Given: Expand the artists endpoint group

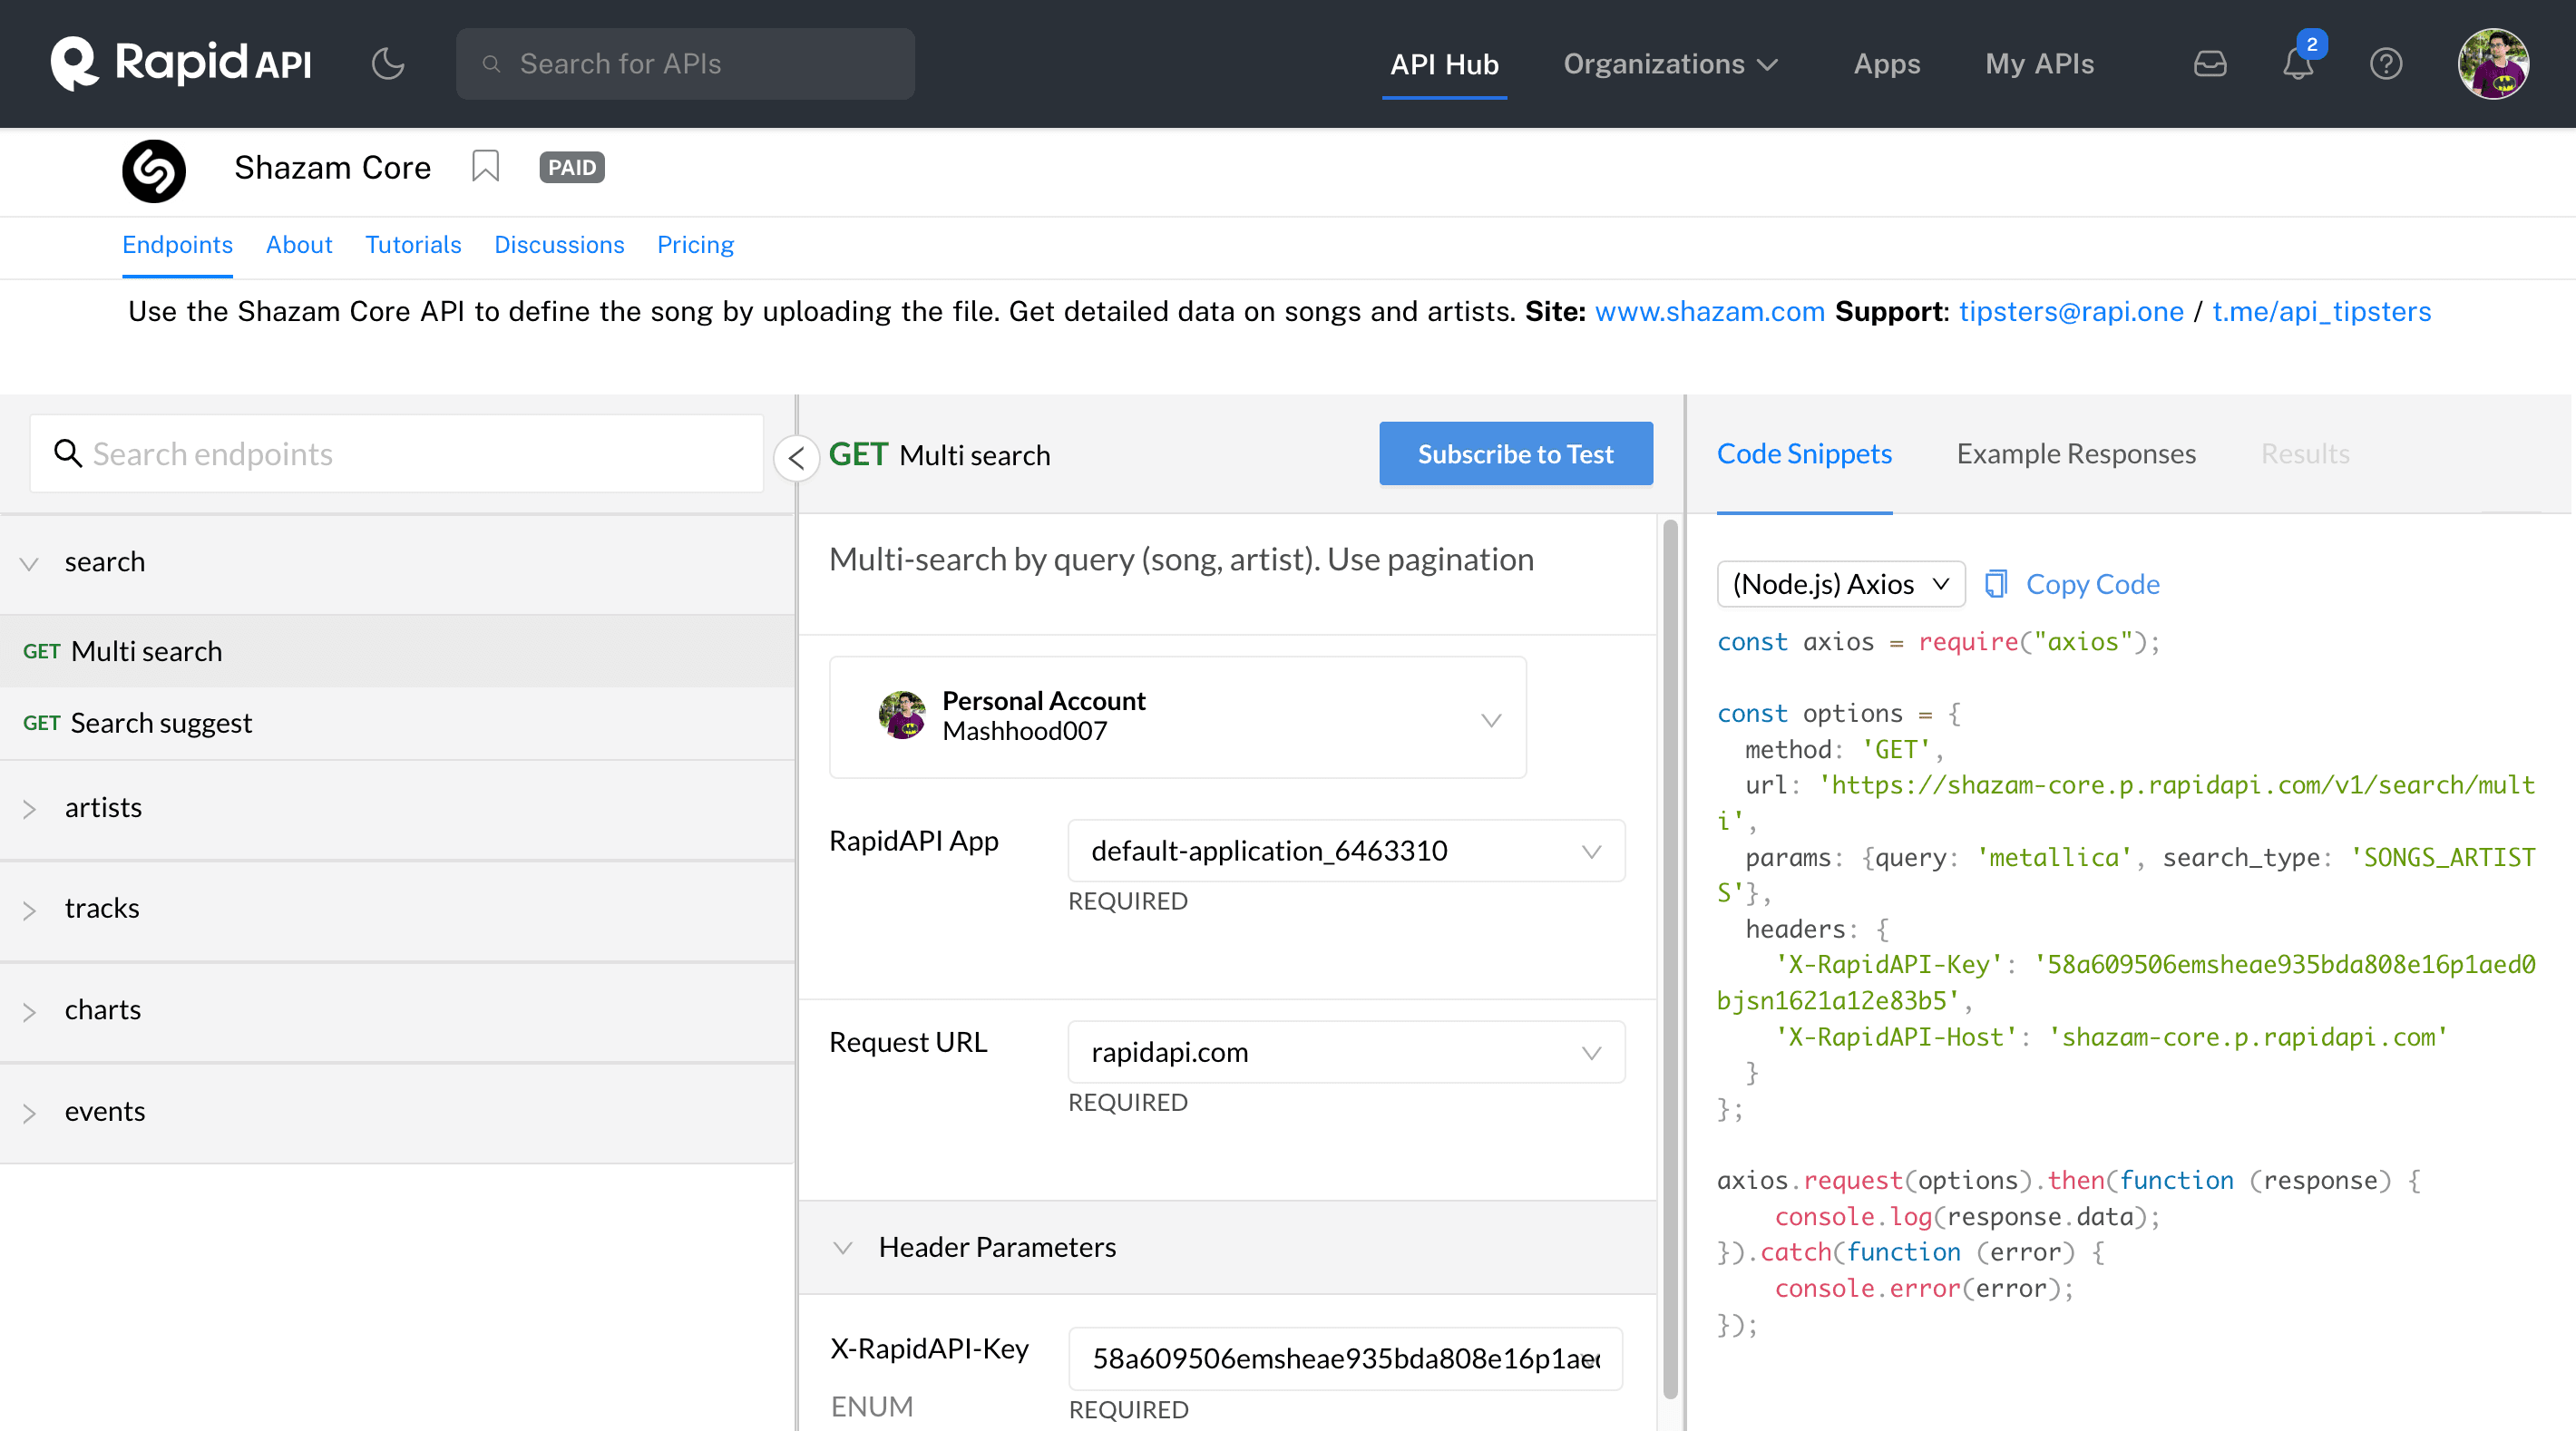Looking at the screenshot, I should (x=397, y=808).
